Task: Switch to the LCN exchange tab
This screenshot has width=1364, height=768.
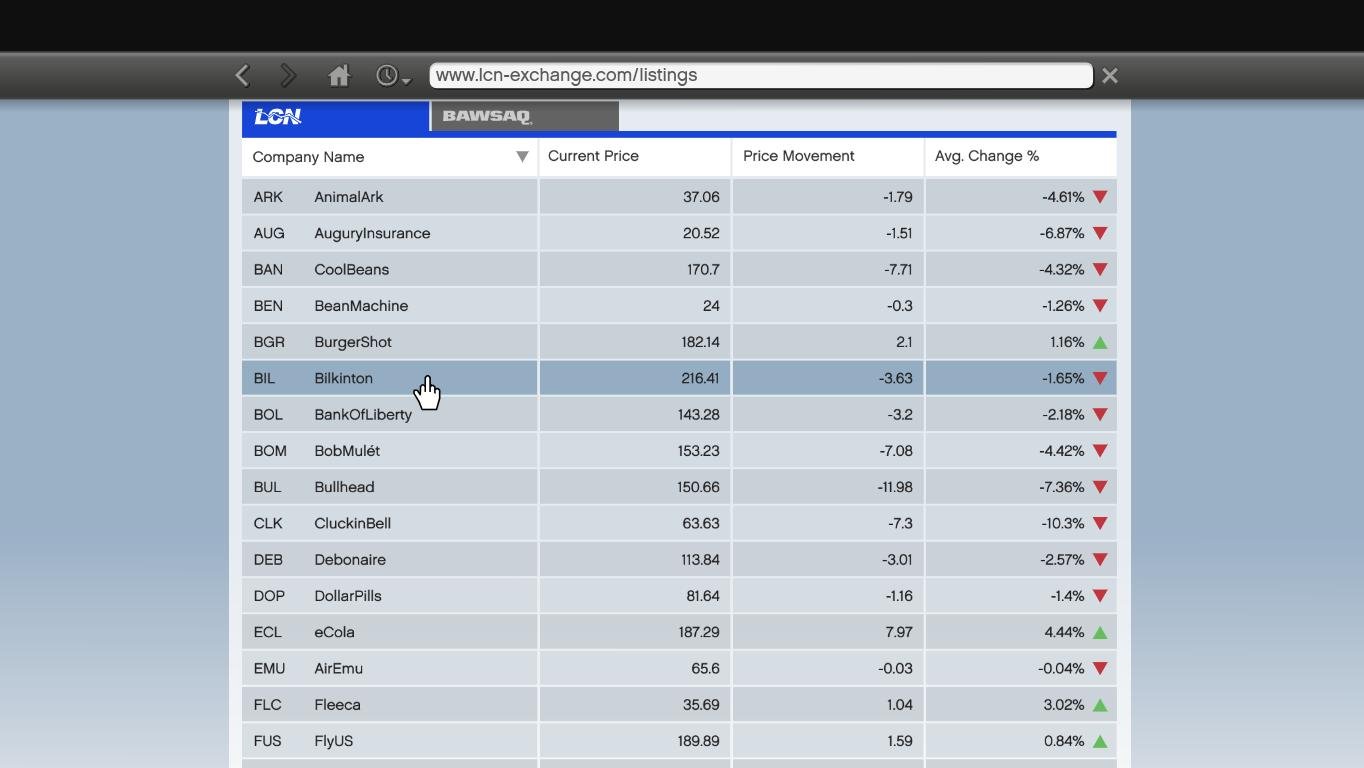Action: click(336, 116)
